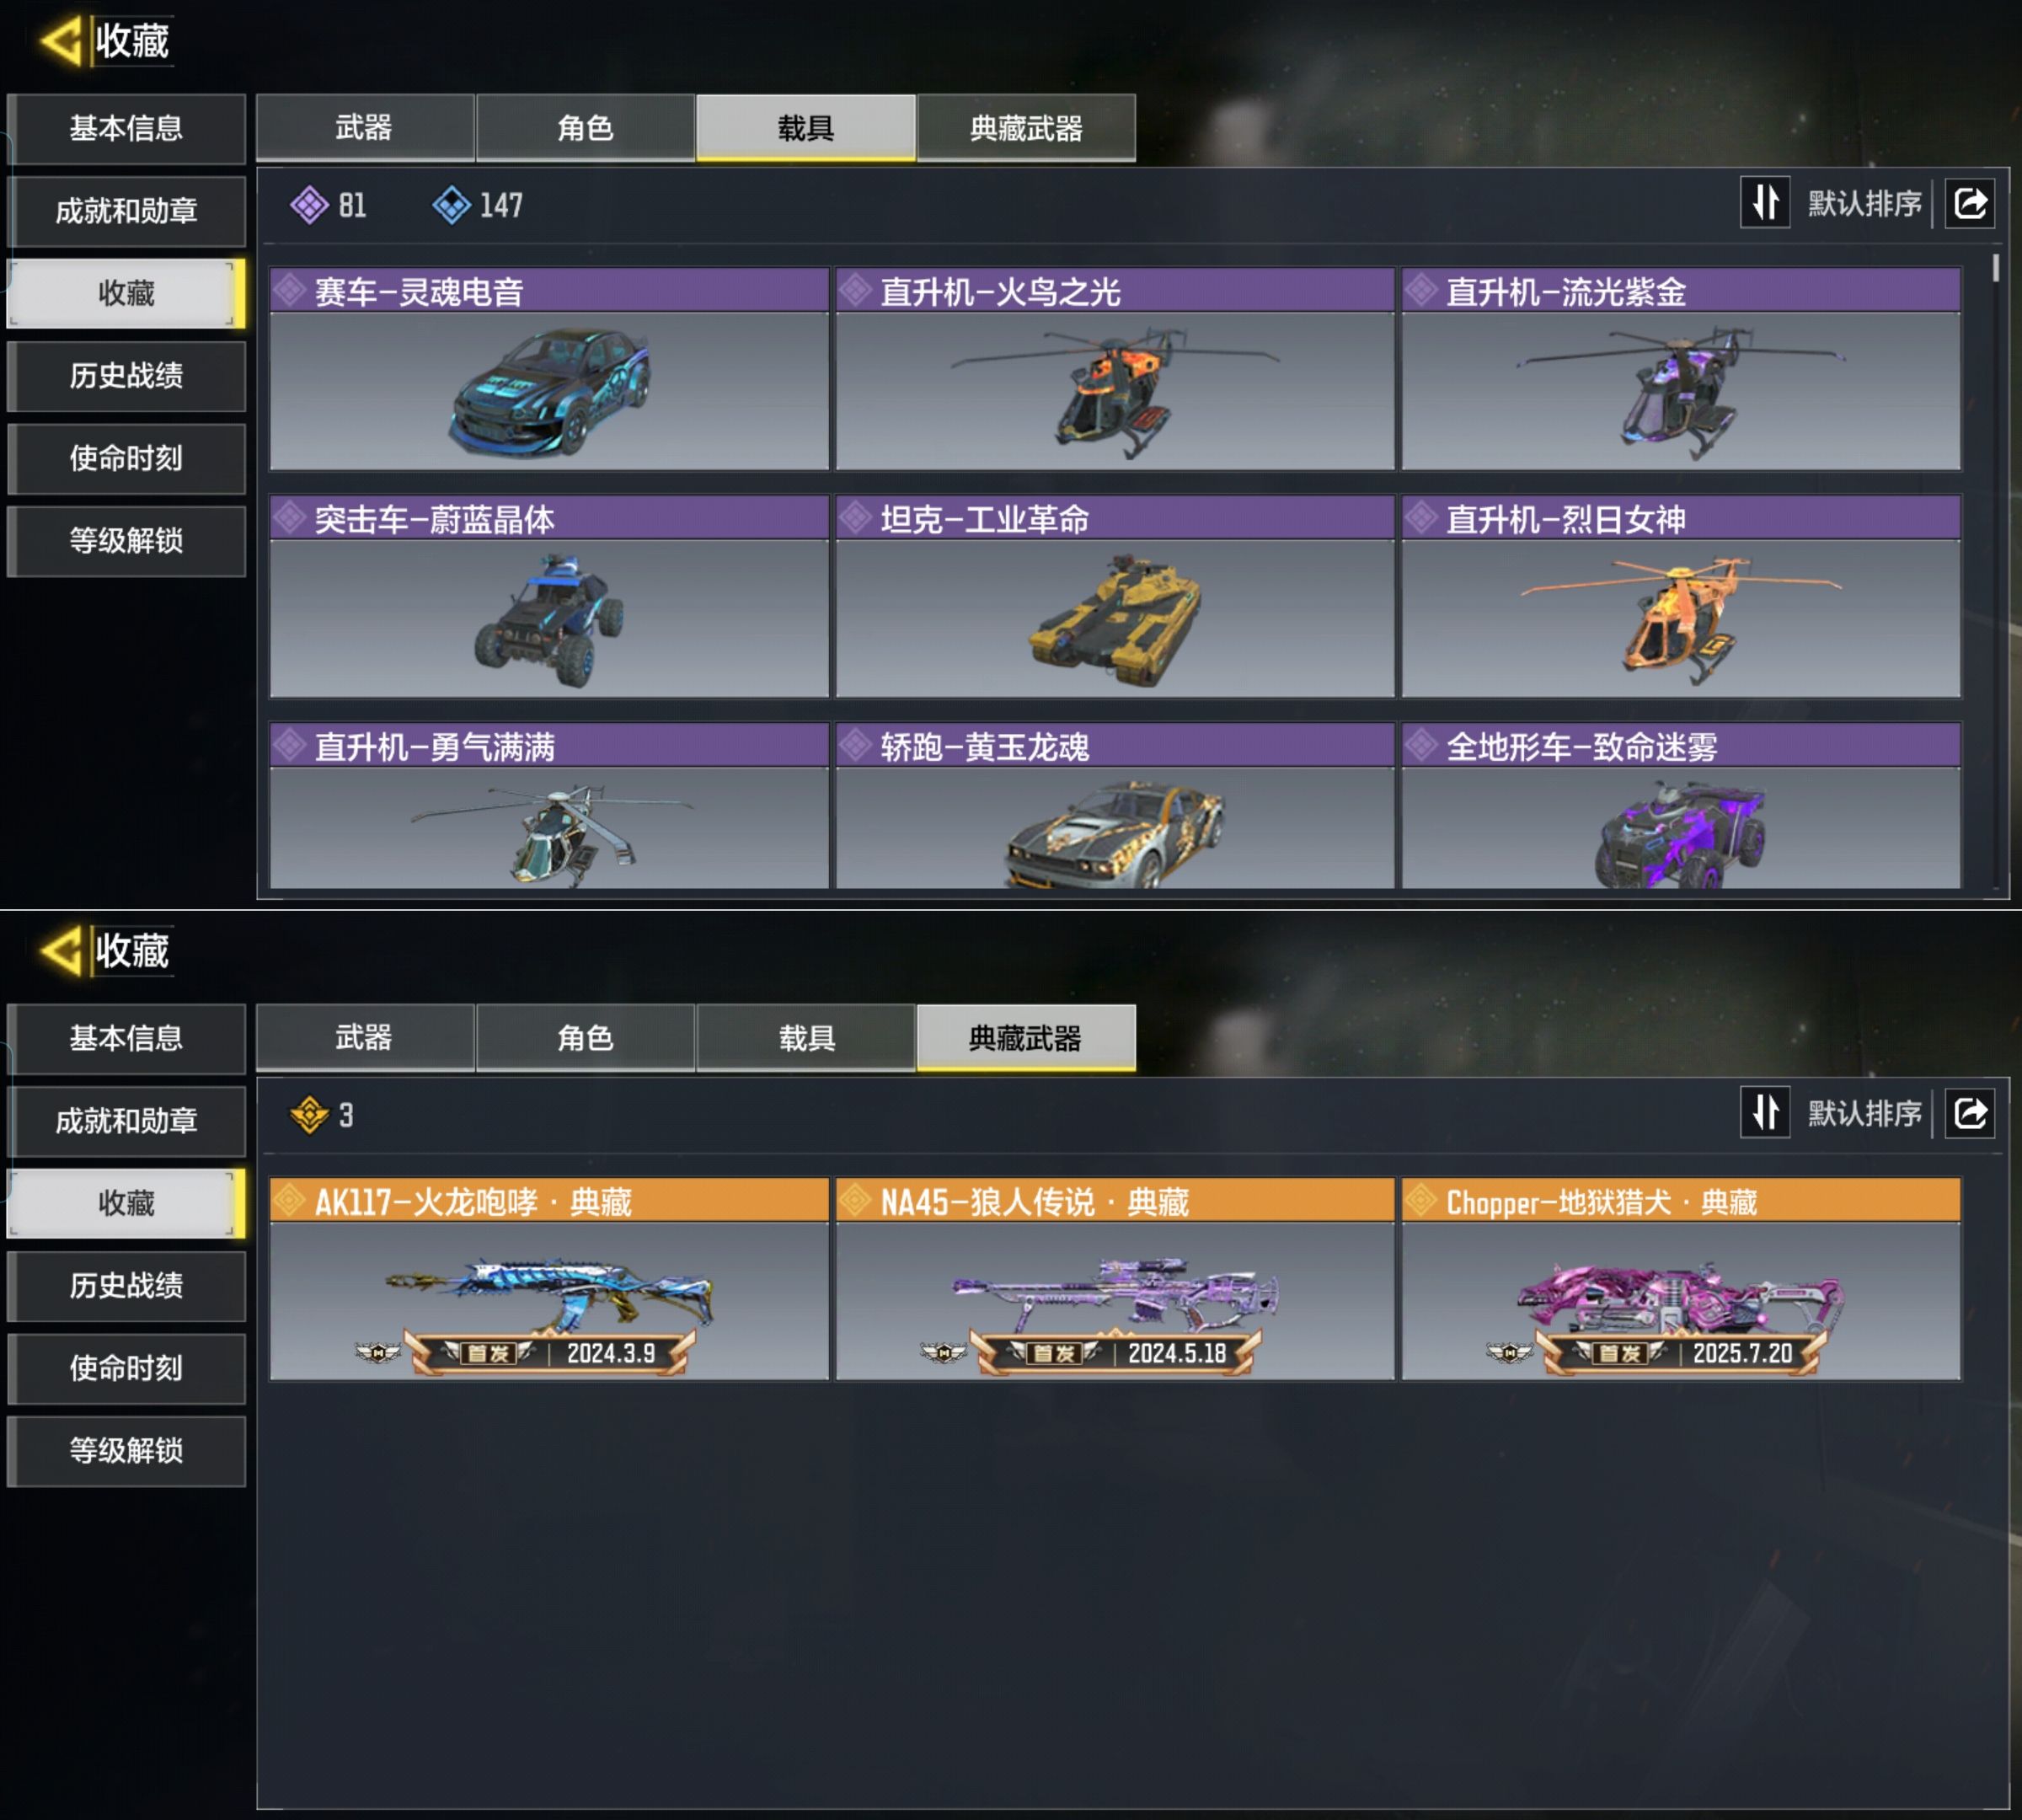
Task: Click the share icon in collector weapons panel
Action: 1969,1113
